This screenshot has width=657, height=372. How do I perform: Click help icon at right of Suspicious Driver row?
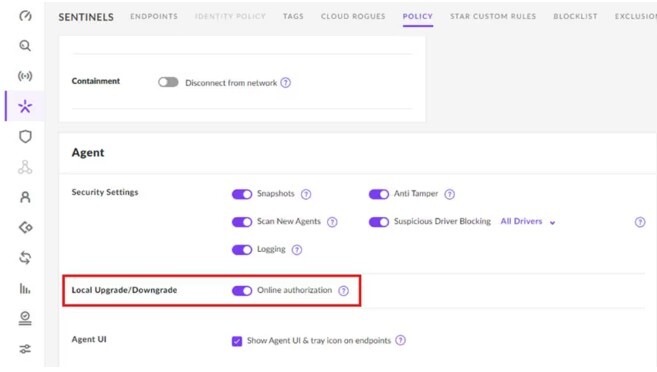click(x=640, y=222)
